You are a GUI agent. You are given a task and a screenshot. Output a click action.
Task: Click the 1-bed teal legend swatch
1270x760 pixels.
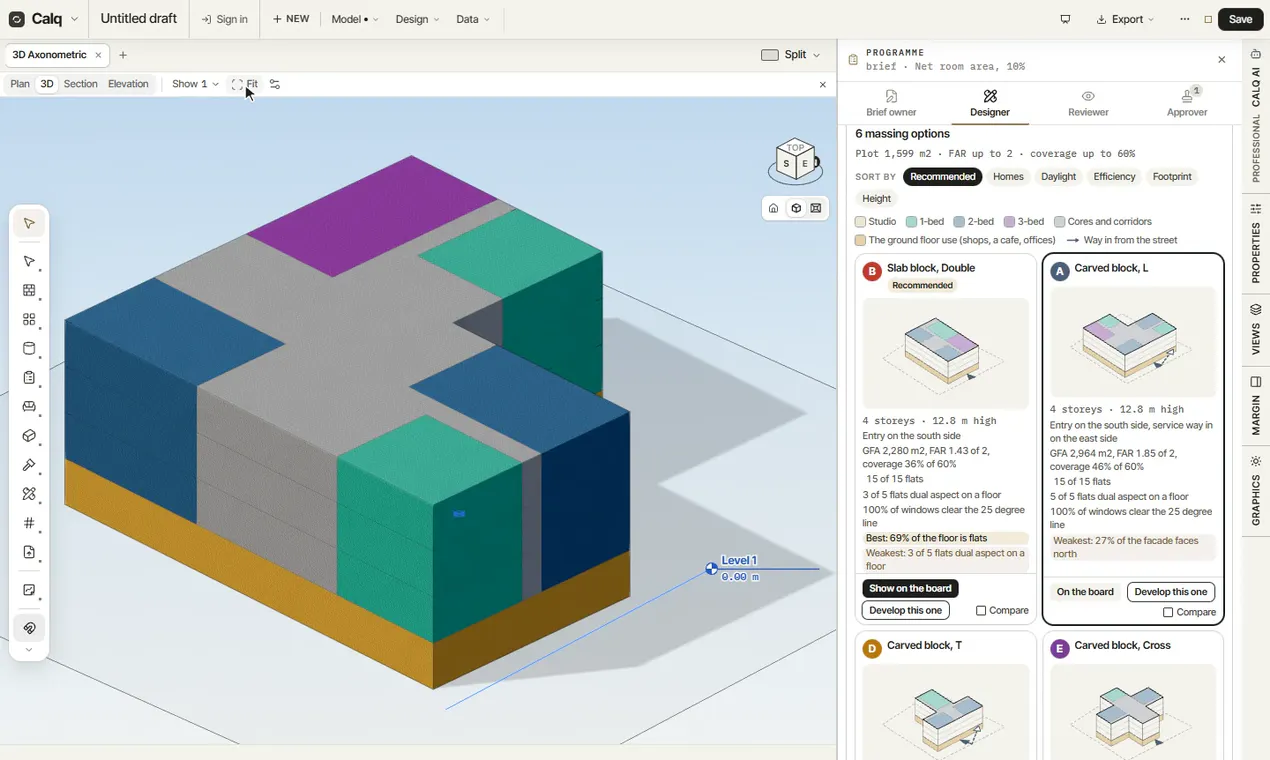pos(912,222)
